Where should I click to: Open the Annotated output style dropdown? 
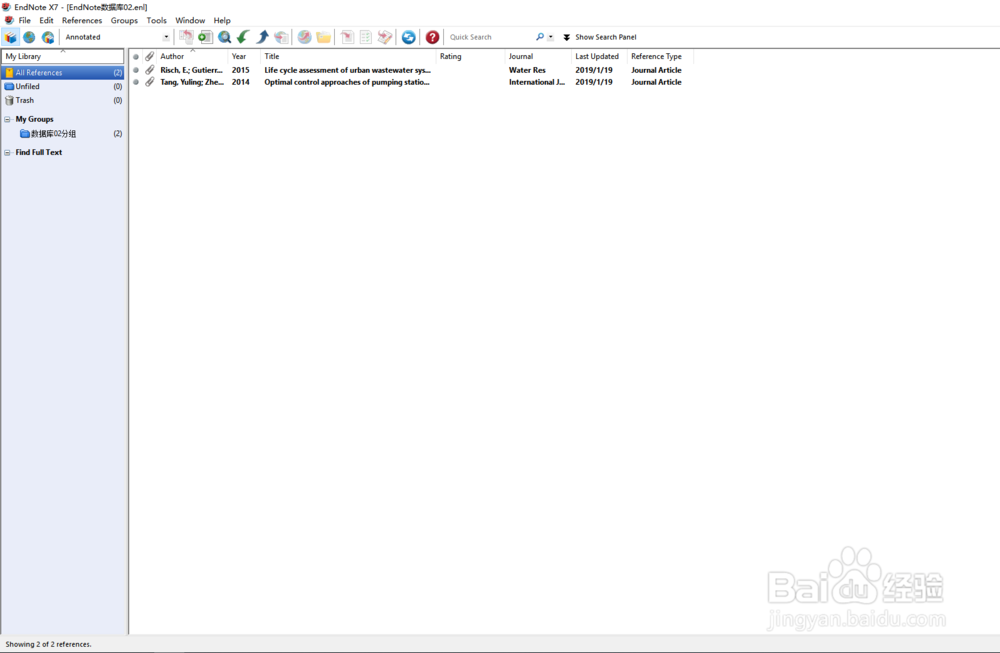(166, 37)
